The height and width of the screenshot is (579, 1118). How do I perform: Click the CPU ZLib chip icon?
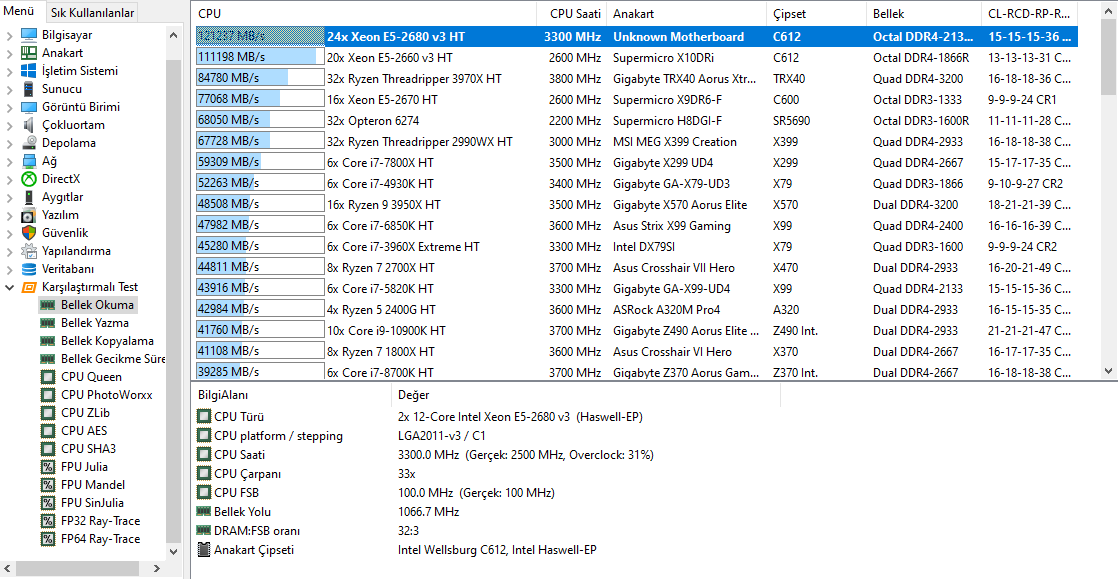pos(48,413)
